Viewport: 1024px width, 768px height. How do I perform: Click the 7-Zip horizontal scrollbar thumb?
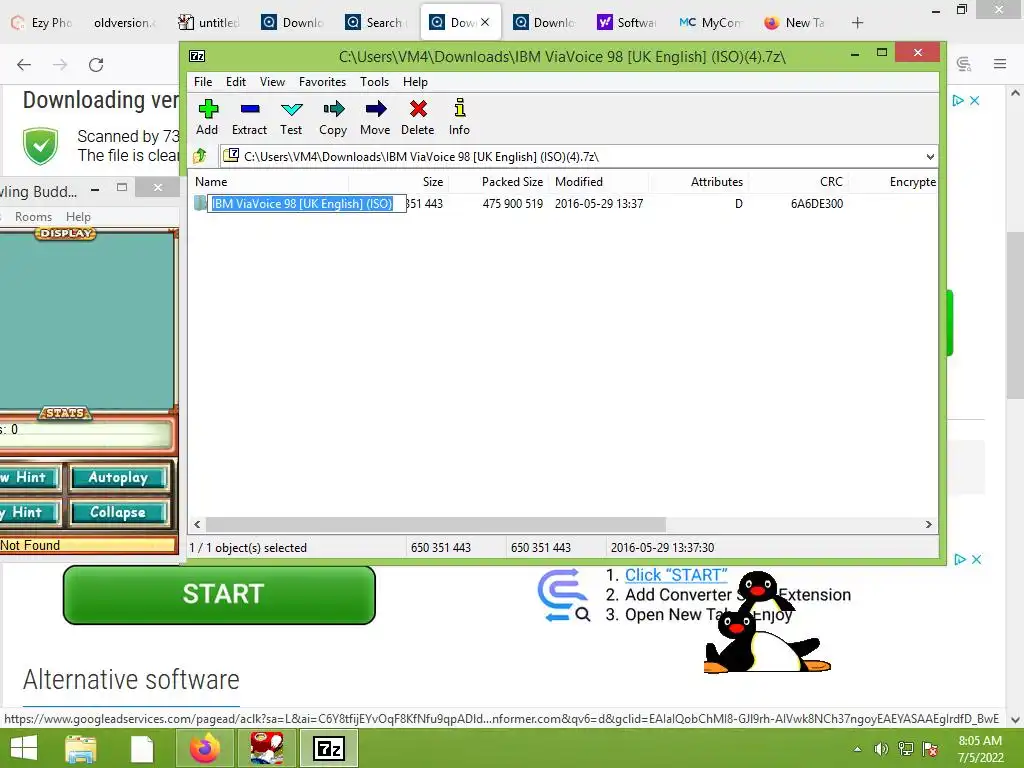tap(436, 524)
